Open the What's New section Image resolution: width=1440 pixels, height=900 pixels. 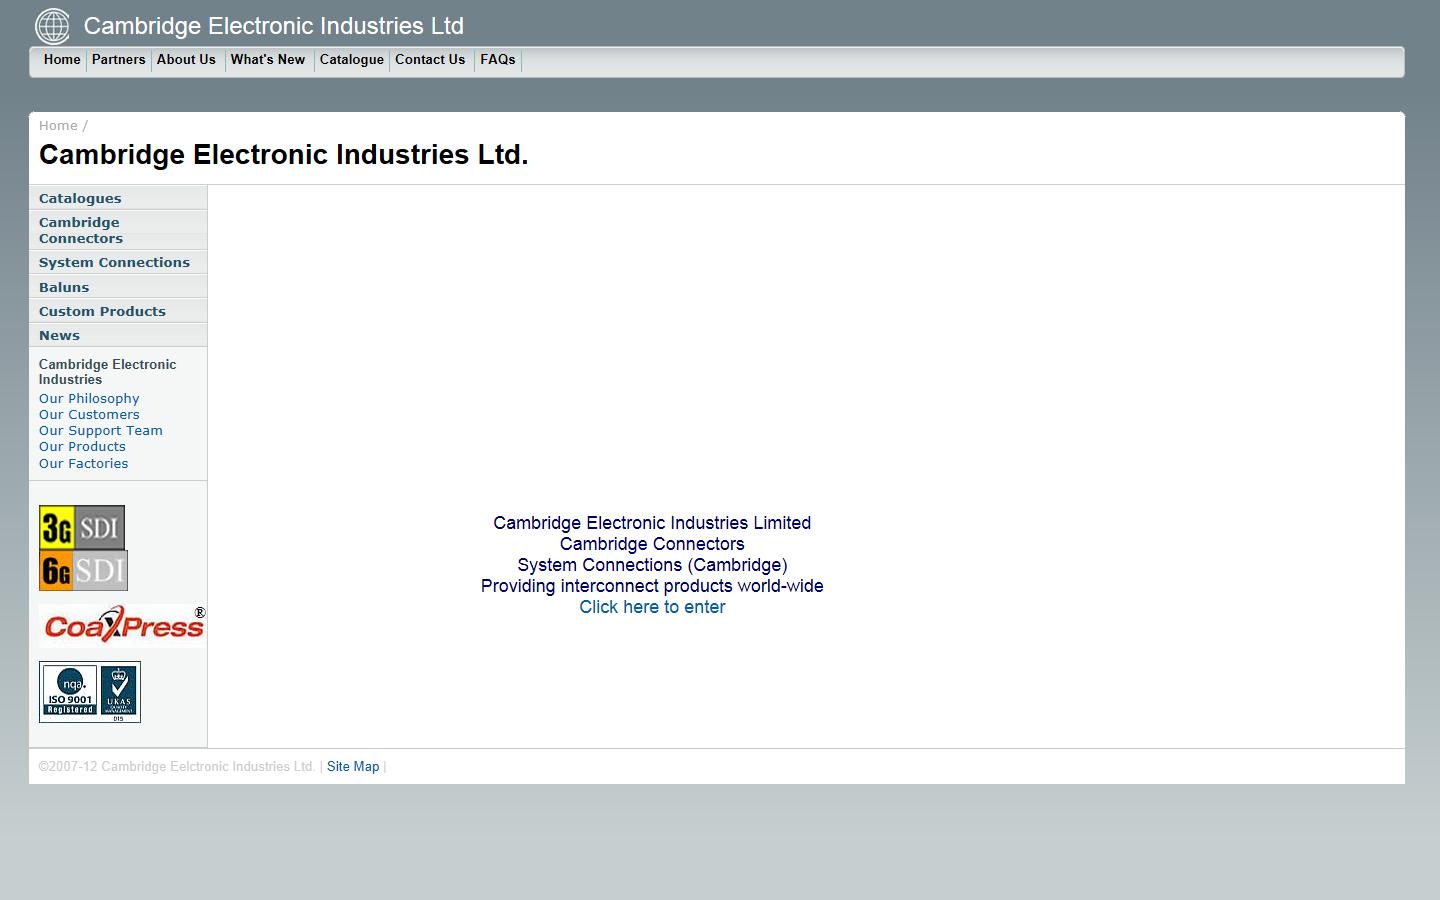click(267, 60)
